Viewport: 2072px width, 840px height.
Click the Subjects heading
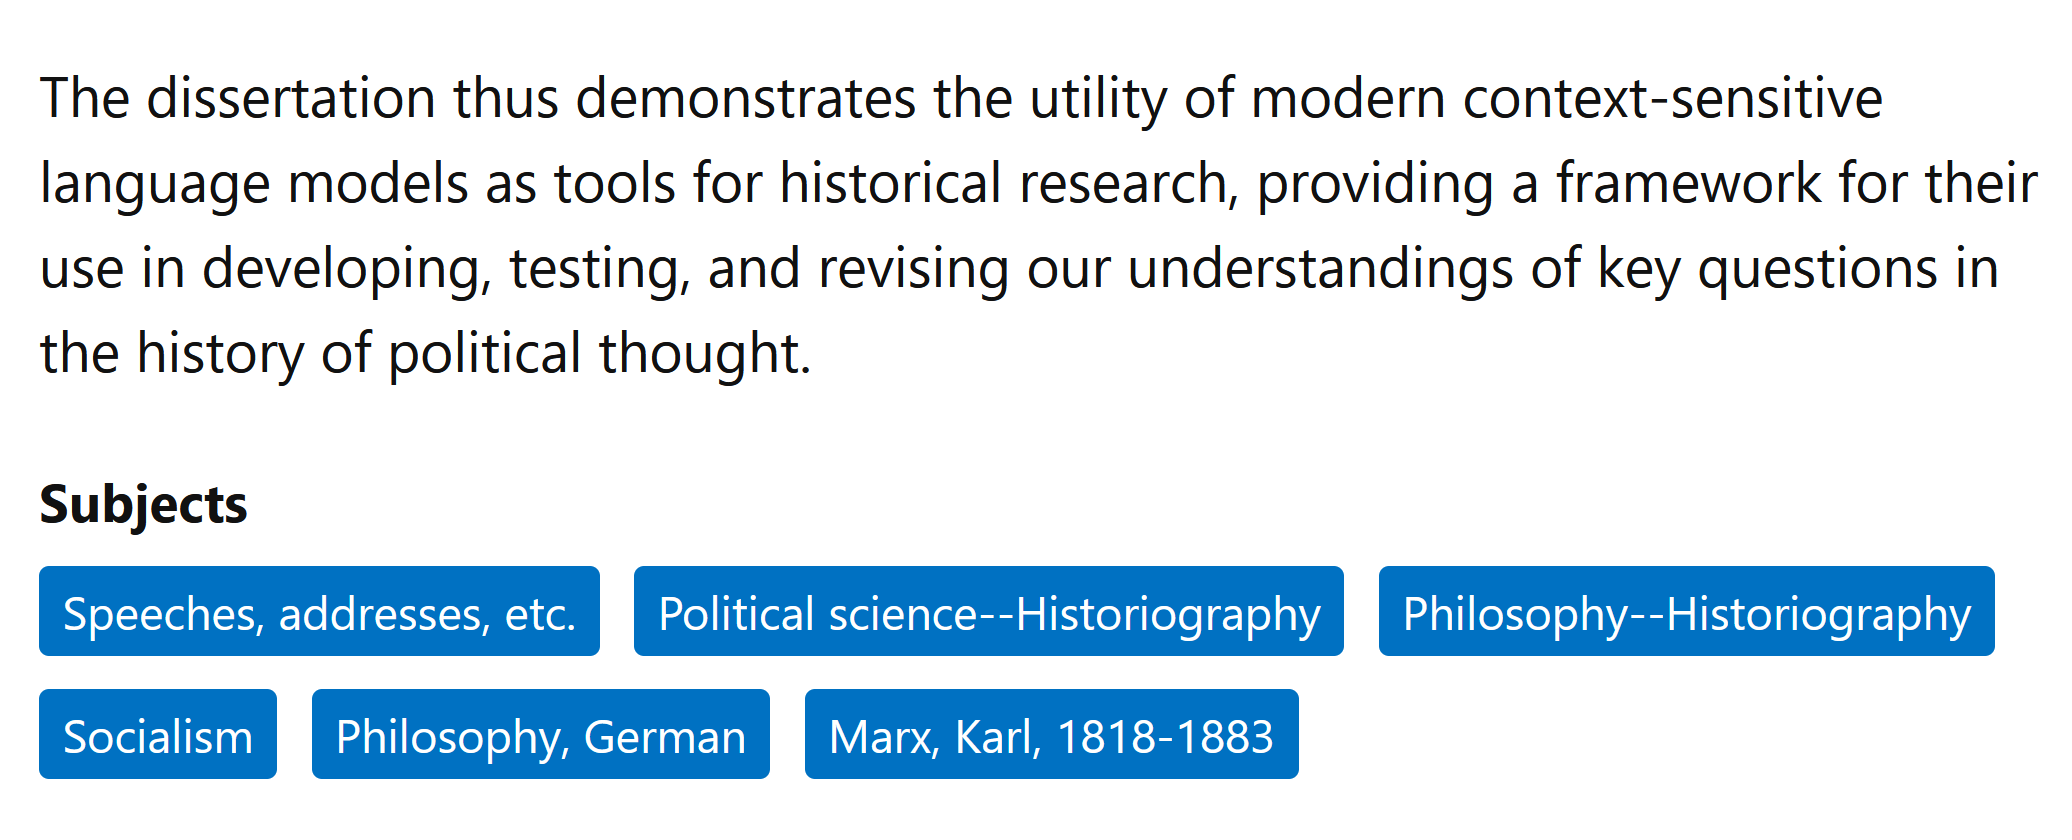pos(143,504)
